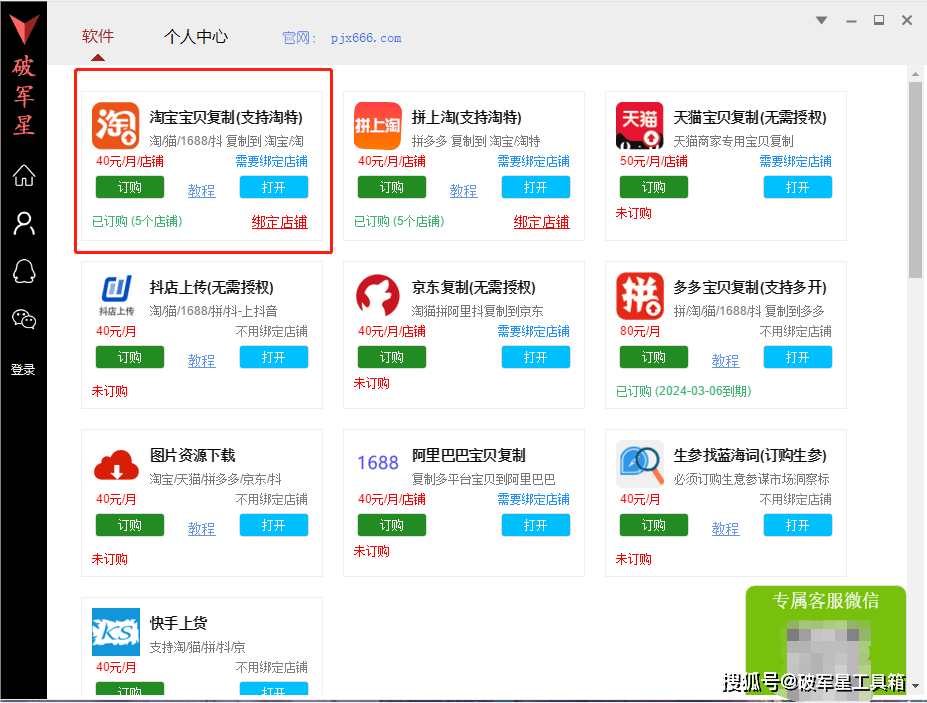Open profile via the sidebar person icon
The height and width of the screenshot is (703, 927).
23,223
